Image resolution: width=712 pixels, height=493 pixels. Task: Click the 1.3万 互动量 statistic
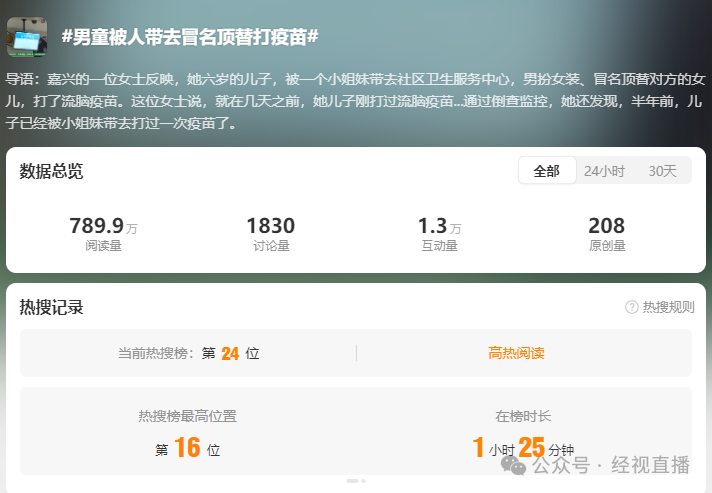tap(439, 233)
